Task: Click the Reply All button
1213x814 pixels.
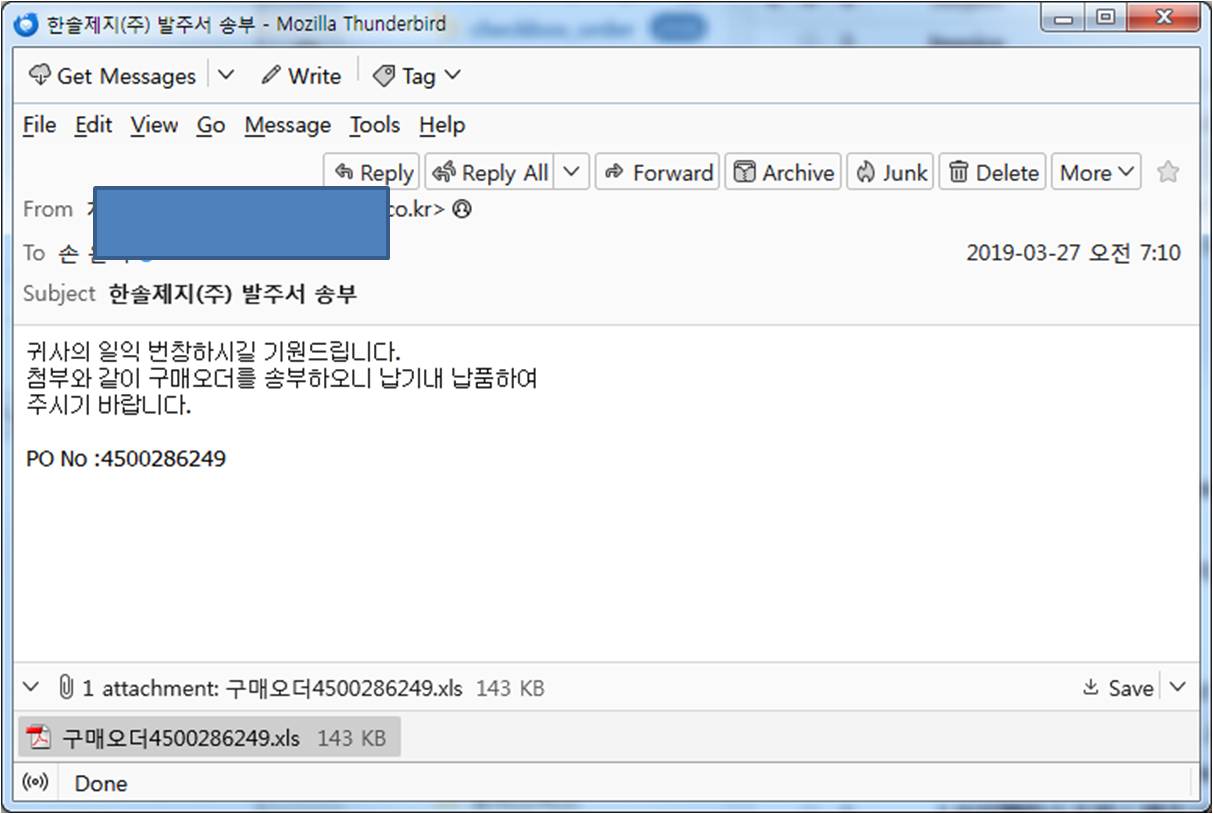Action: point(490,173)
